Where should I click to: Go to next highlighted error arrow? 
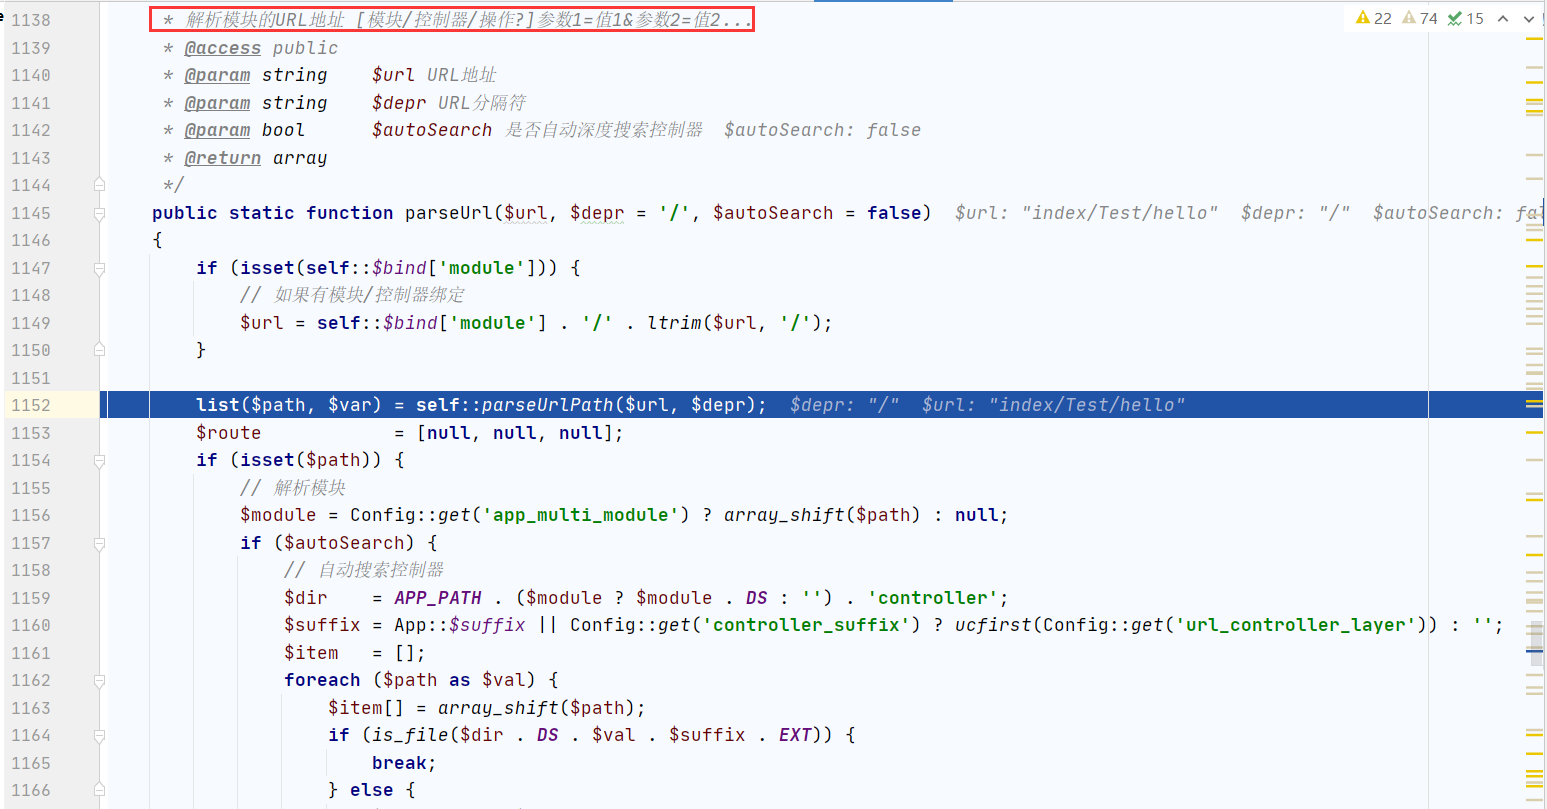tap(1528, 18)
